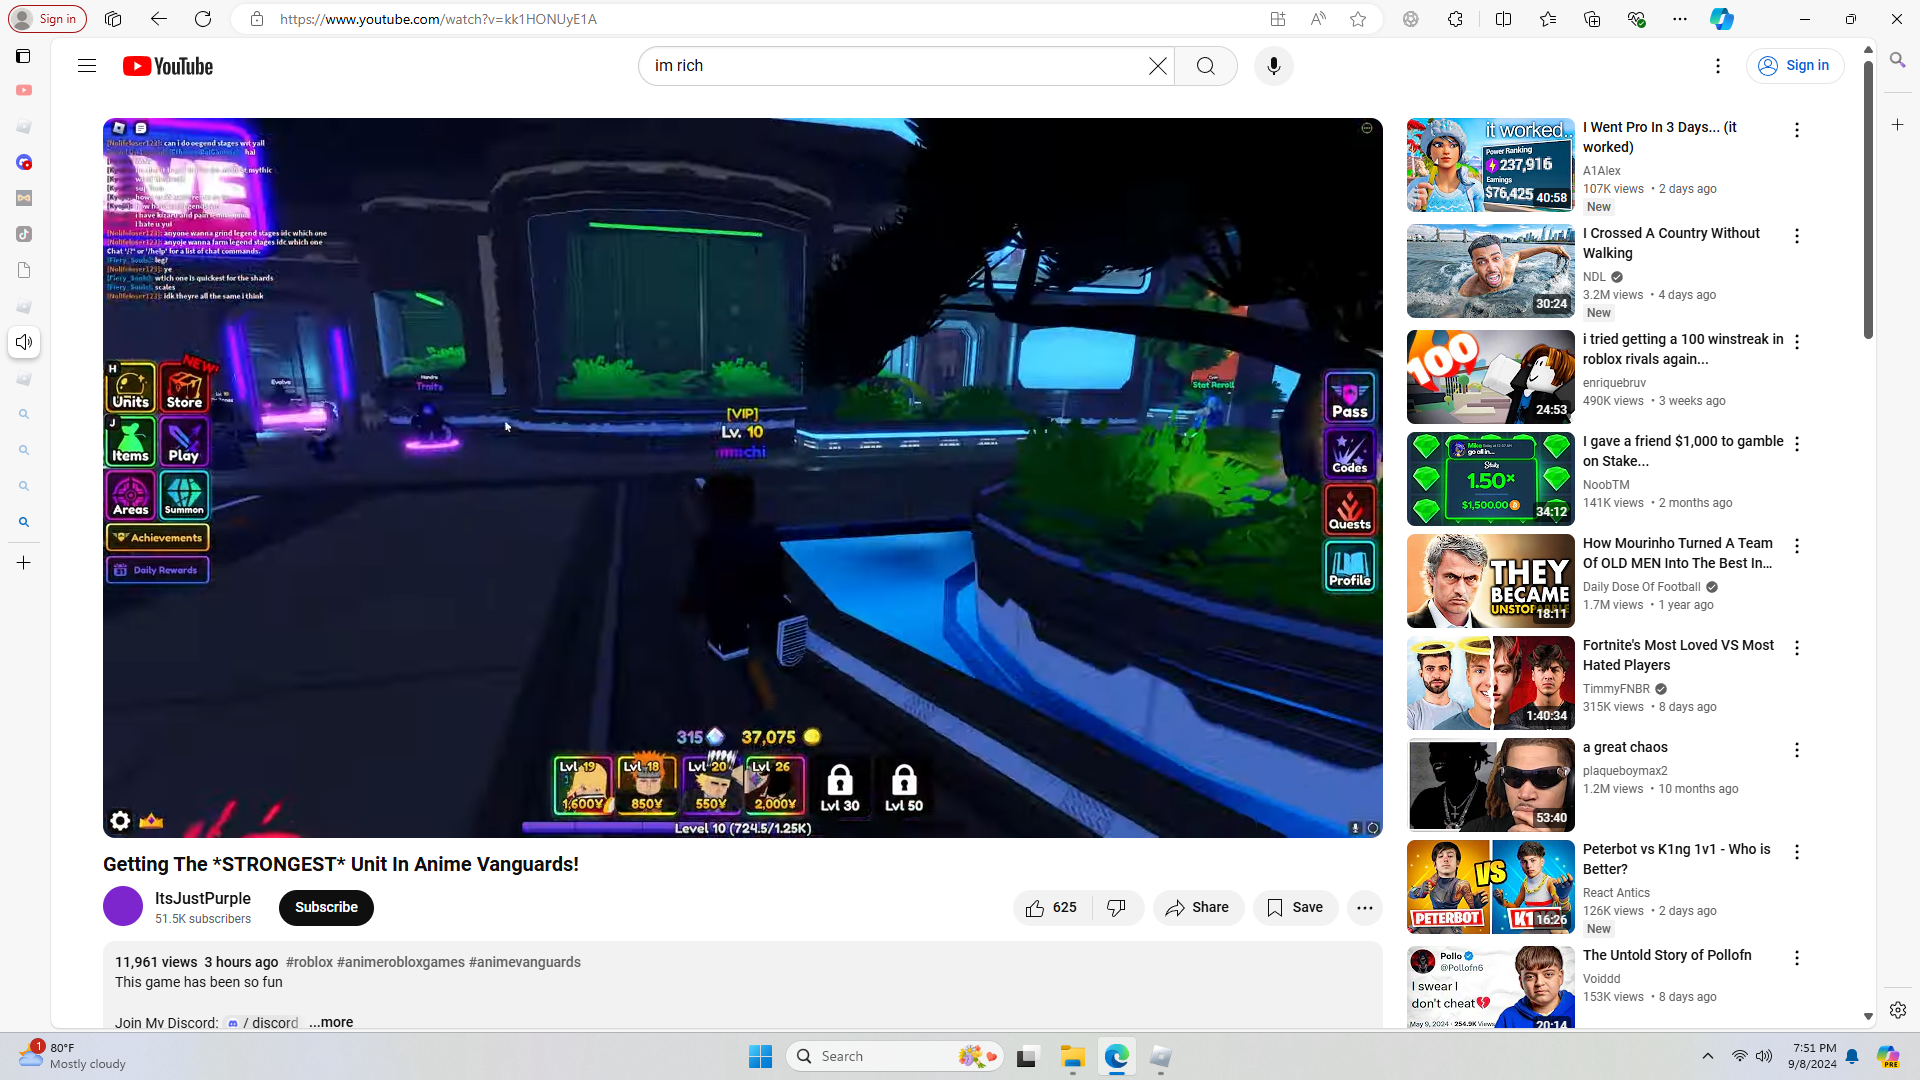Click Sign in button on YouTube header
Screen dimensions: 1920x1080
(1795, 66)
